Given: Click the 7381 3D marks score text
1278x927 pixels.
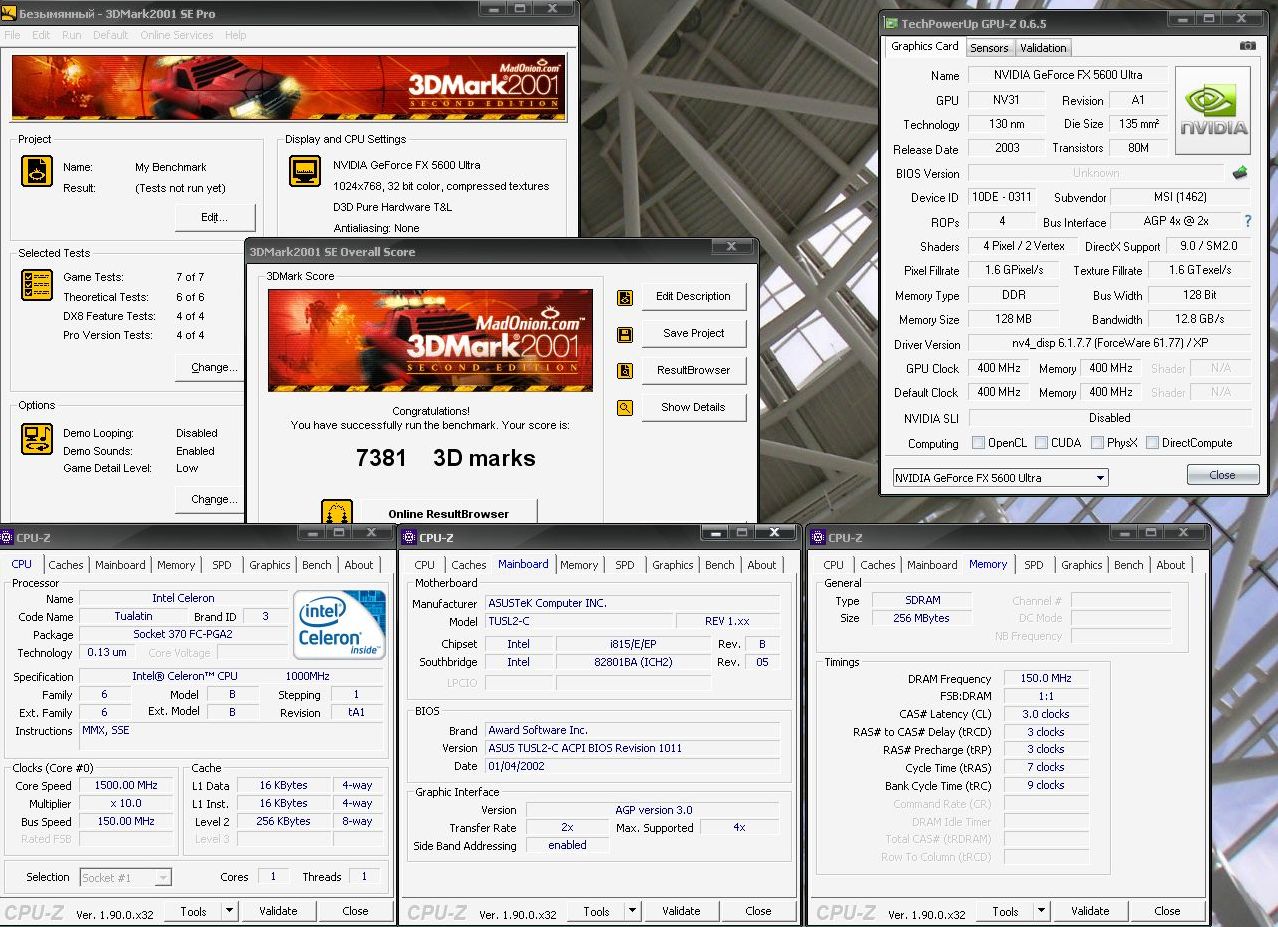Looking at the screenshot, I should pyautogui.click(x=445, y=458).
